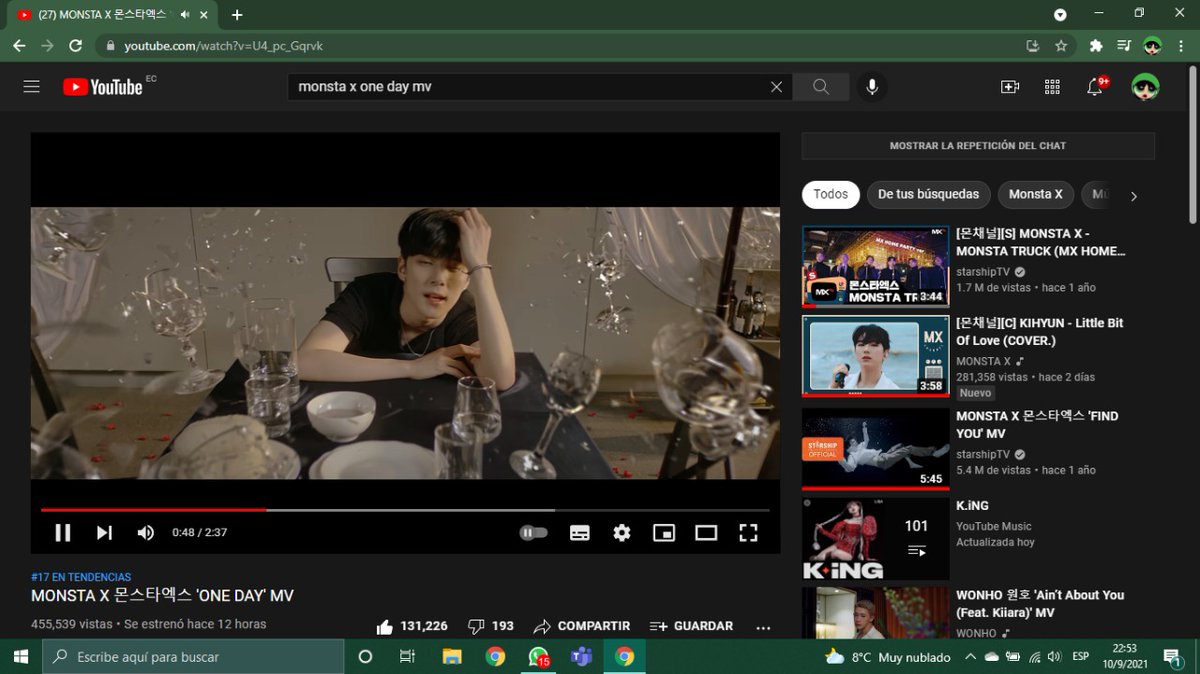
Task: Show more filter chips with arrow
Action: coord(1133,196)
